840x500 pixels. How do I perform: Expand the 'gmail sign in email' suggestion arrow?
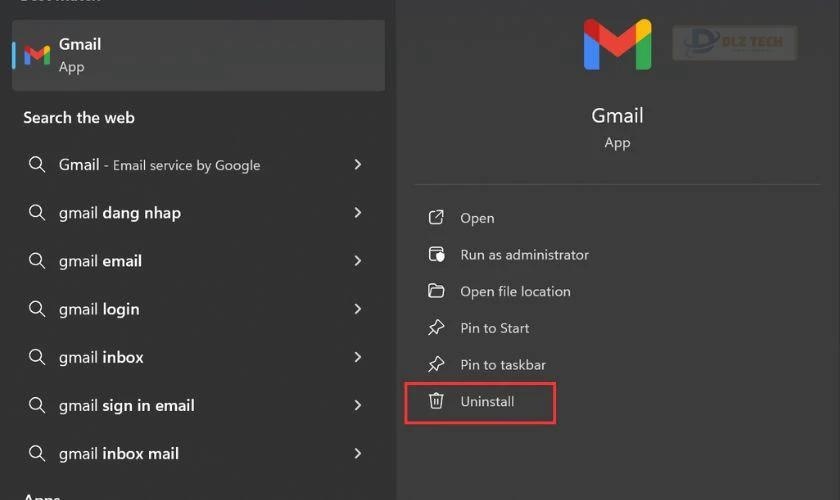click(x=358, y=406)
